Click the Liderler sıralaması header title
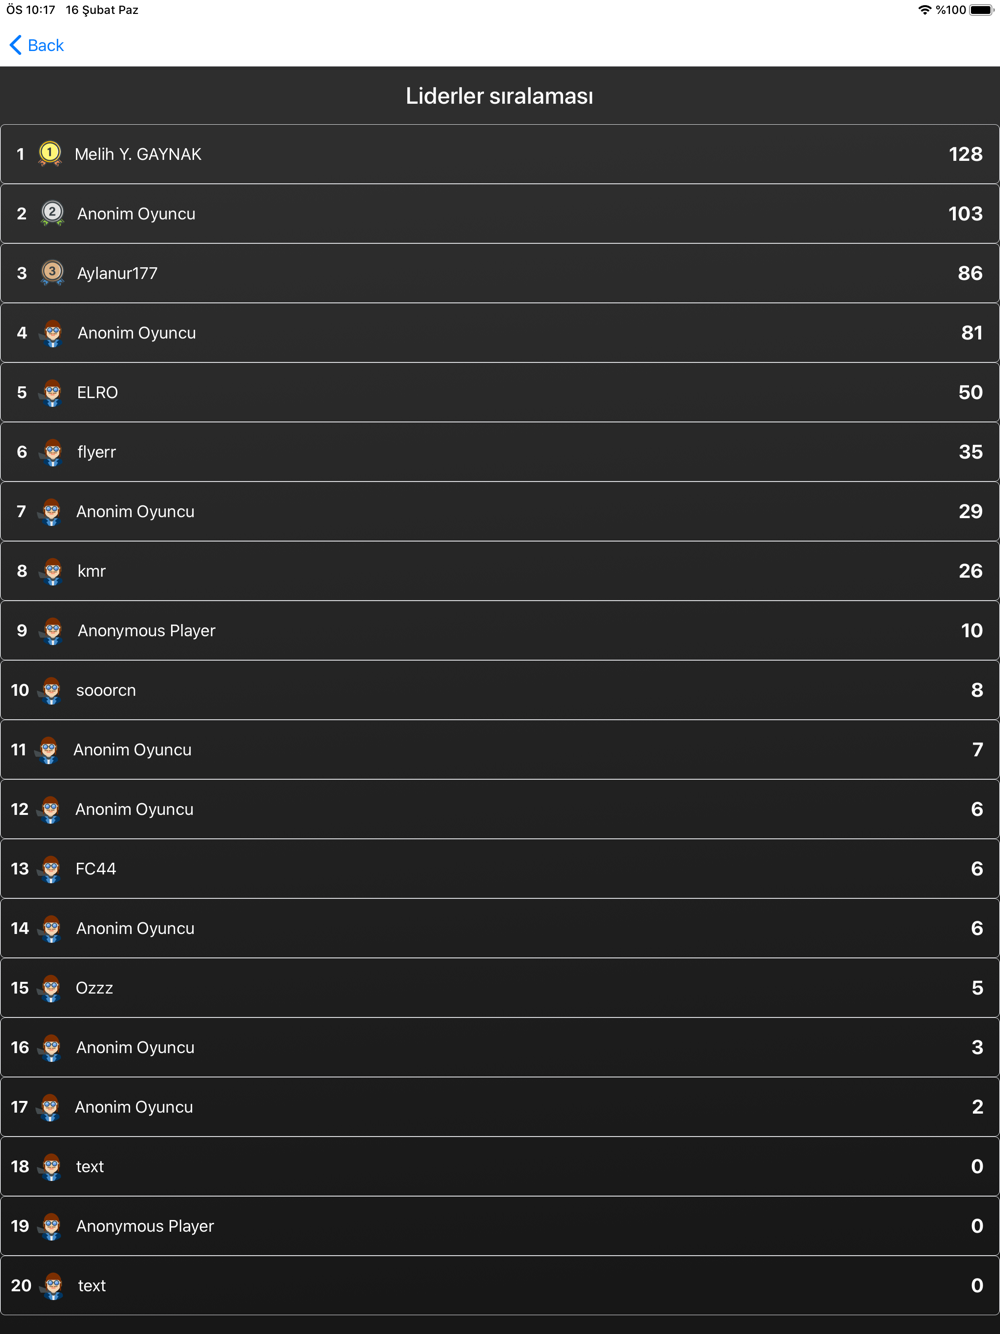The width and height of the screenshot is (1000, 1334). (499, 96)
